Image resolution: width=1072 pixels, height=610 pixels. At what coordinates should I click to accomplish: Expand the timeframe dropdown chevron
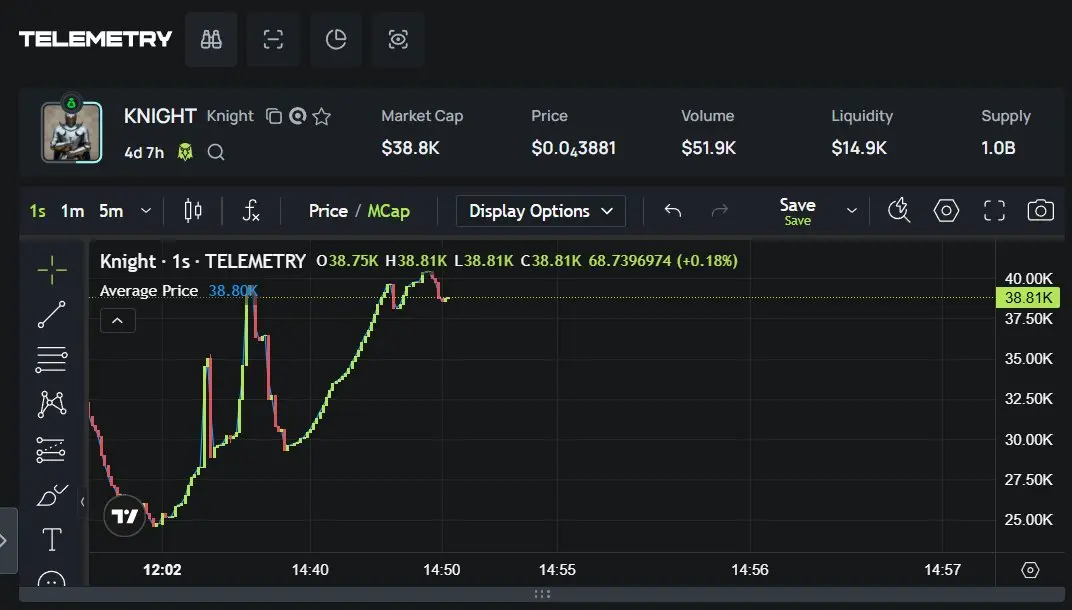[146, 211]
